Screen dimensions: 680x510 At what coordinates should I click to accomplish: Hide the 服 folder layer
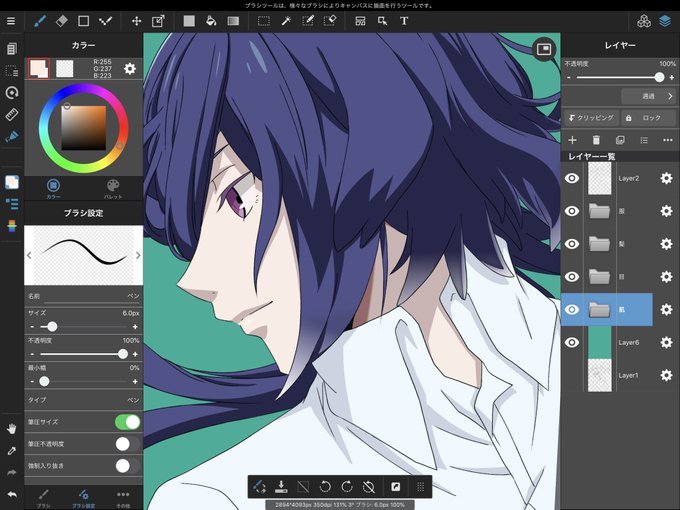coord(572,211)
